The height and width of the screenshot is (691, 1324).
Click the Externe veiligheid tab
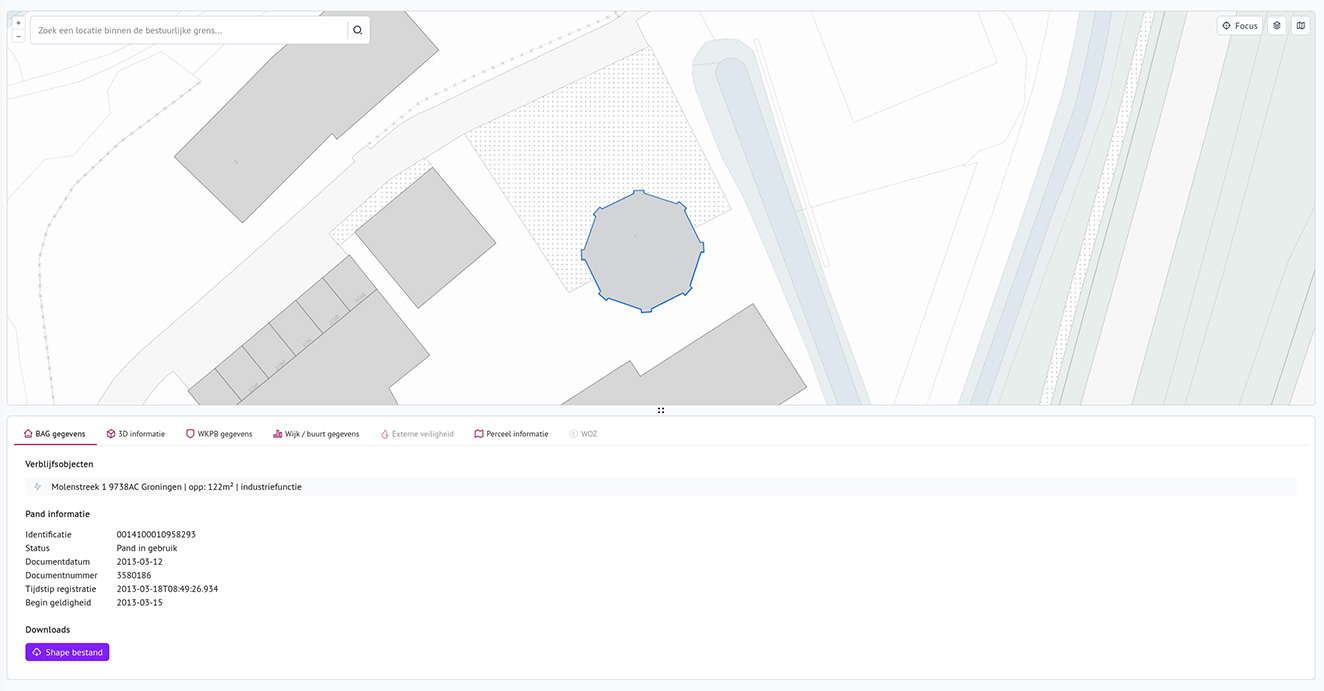418,433
